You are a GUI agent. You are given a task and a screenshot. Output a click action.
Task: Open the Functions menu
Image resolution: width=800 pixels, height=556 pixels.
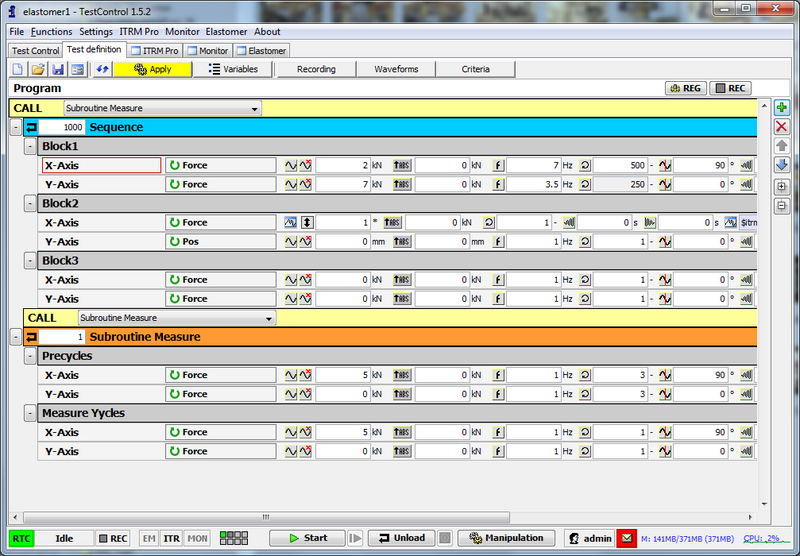pyautogui.click(x=51, y=32)
